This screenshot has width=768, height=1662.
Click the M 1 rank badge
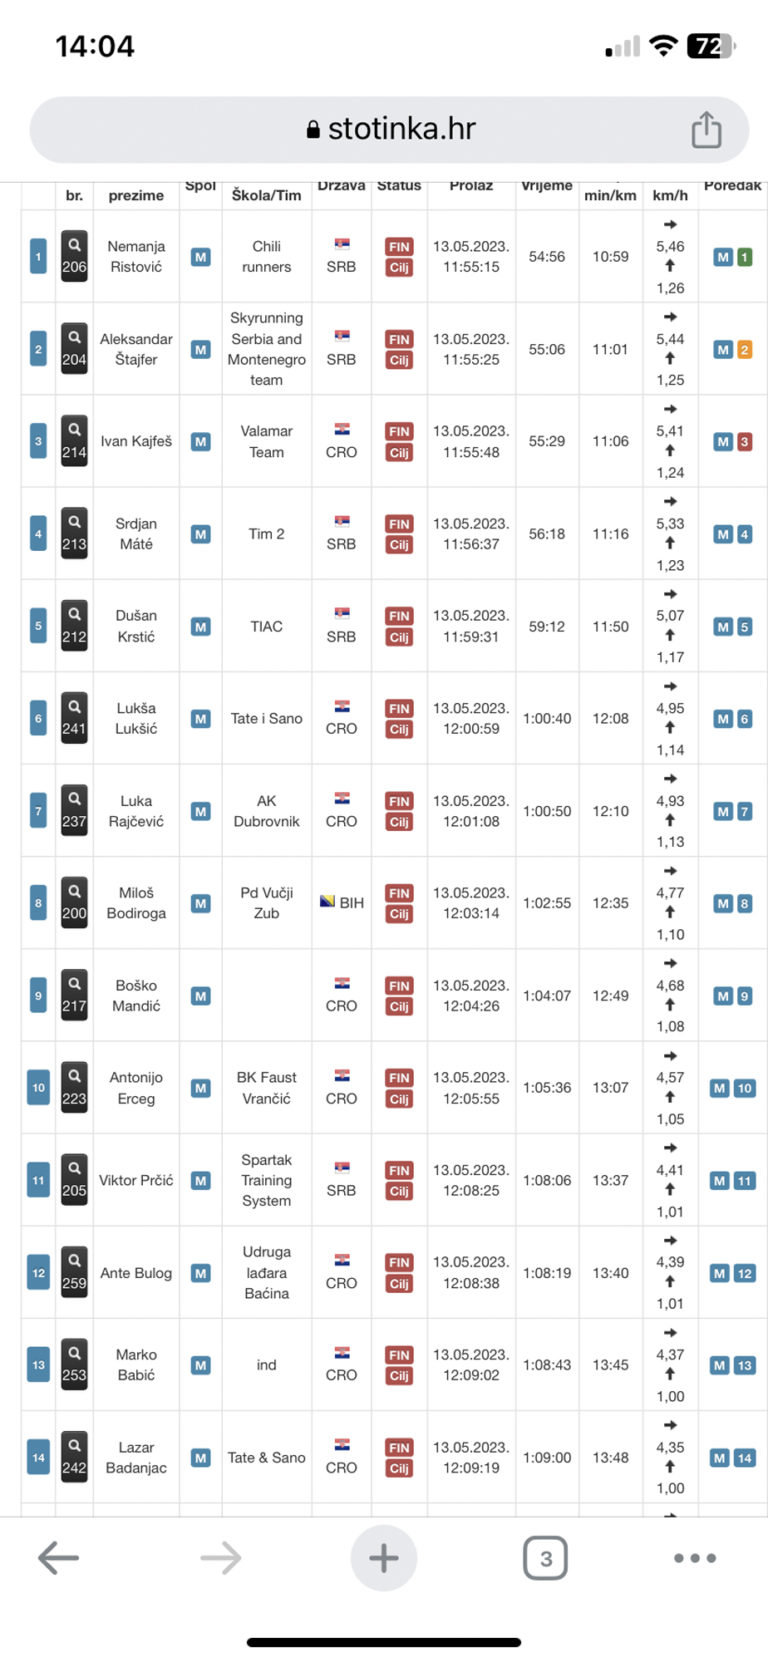(732, 257)
